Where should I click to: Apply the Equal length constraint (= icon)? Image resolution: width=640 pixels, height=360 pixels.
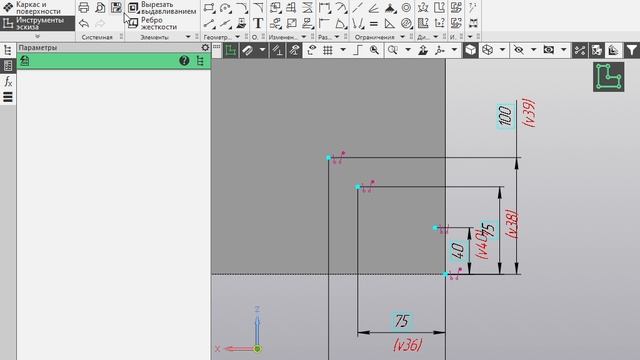coord(373,24)
